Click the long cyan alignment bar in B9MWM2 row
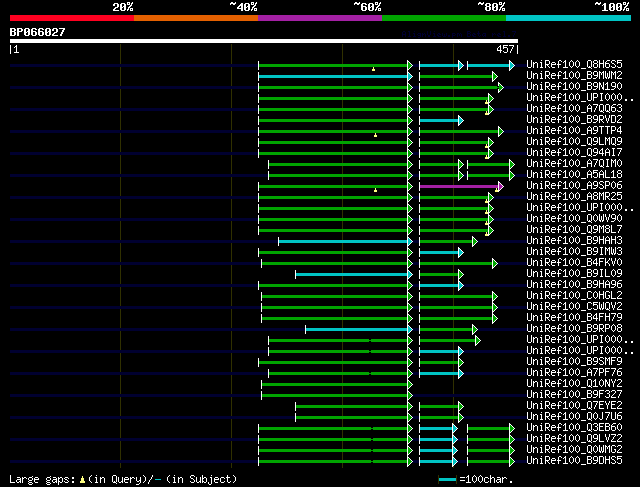 click(x=336, y=76)
